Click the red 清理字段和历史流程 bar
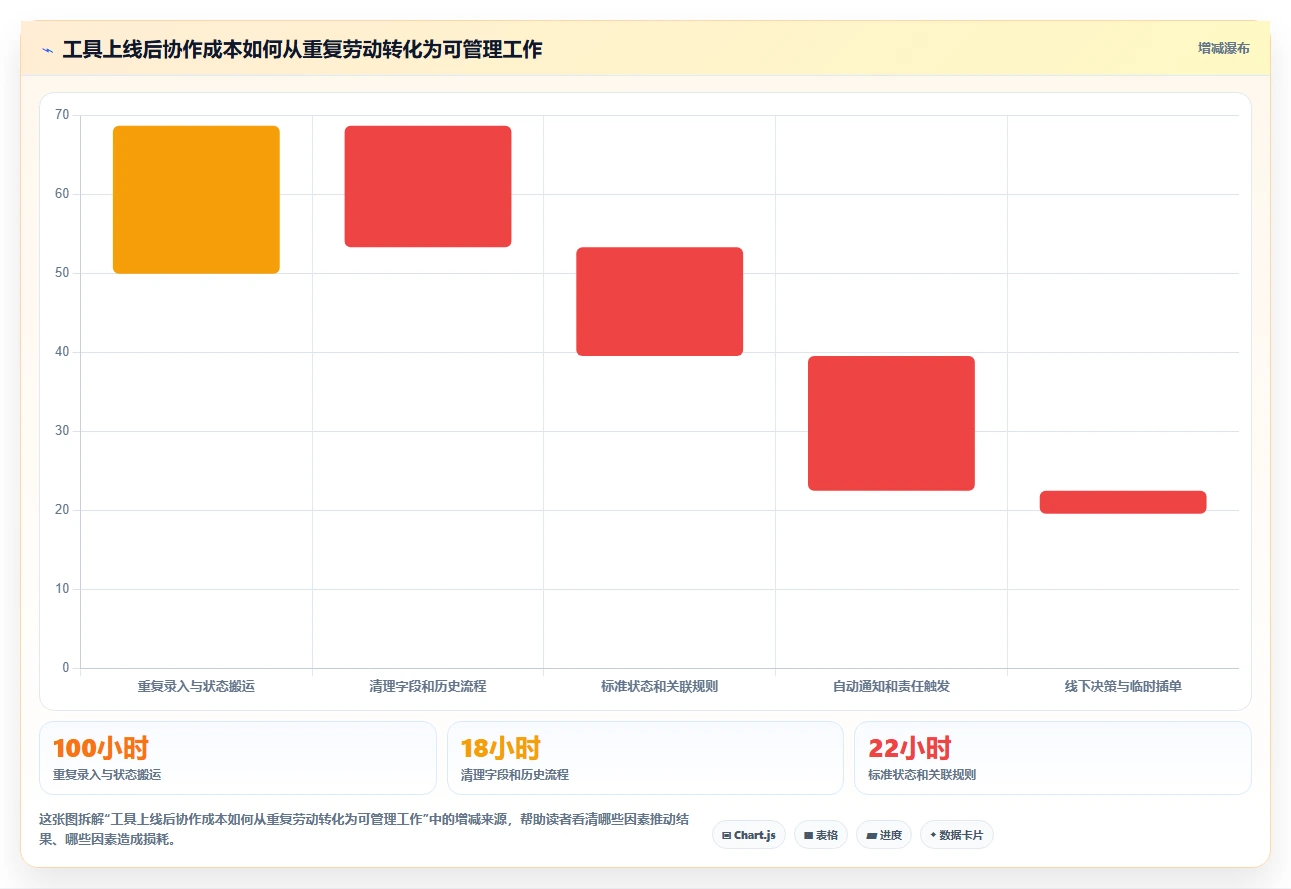The height and width of the screenshot is (889, 1291). tap(428, 186)
